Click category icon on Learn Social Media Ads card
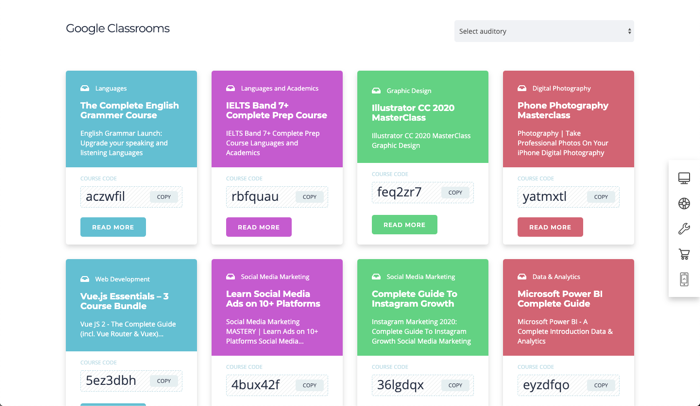Screen dimensions: 700x406 230,277
